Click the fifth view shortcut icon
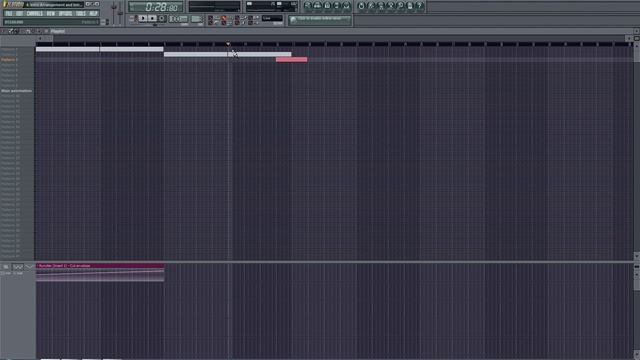The image size is (640, 360). click(x=347, y=6)
